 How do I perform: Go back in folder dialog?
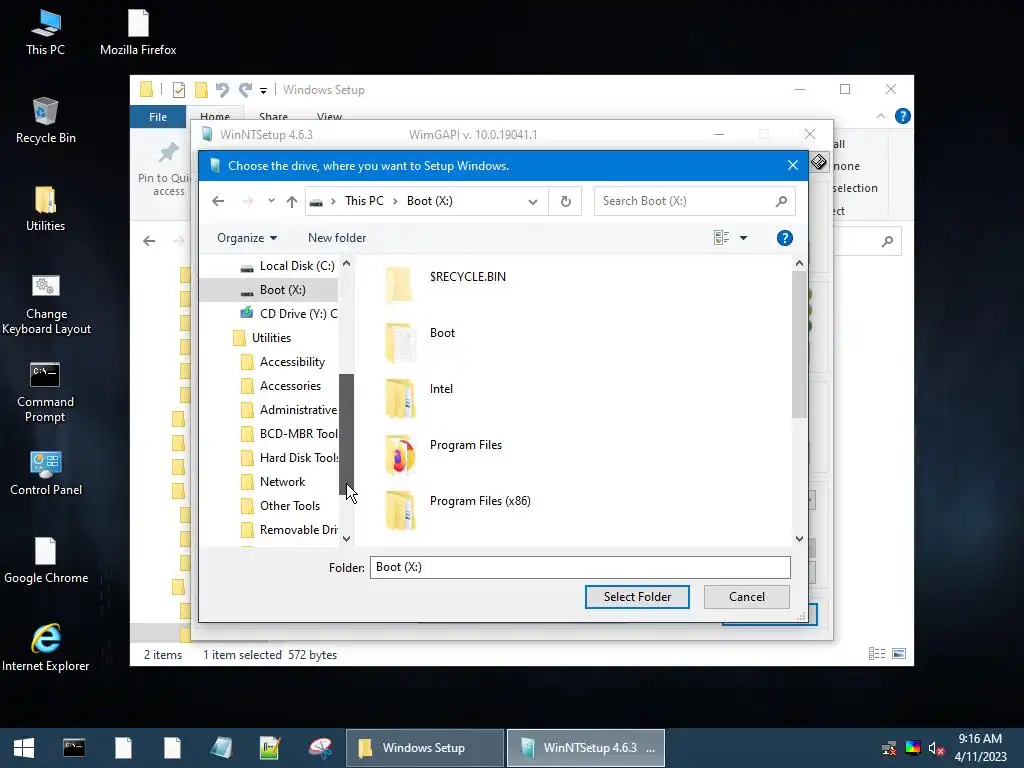click(218, 201)
